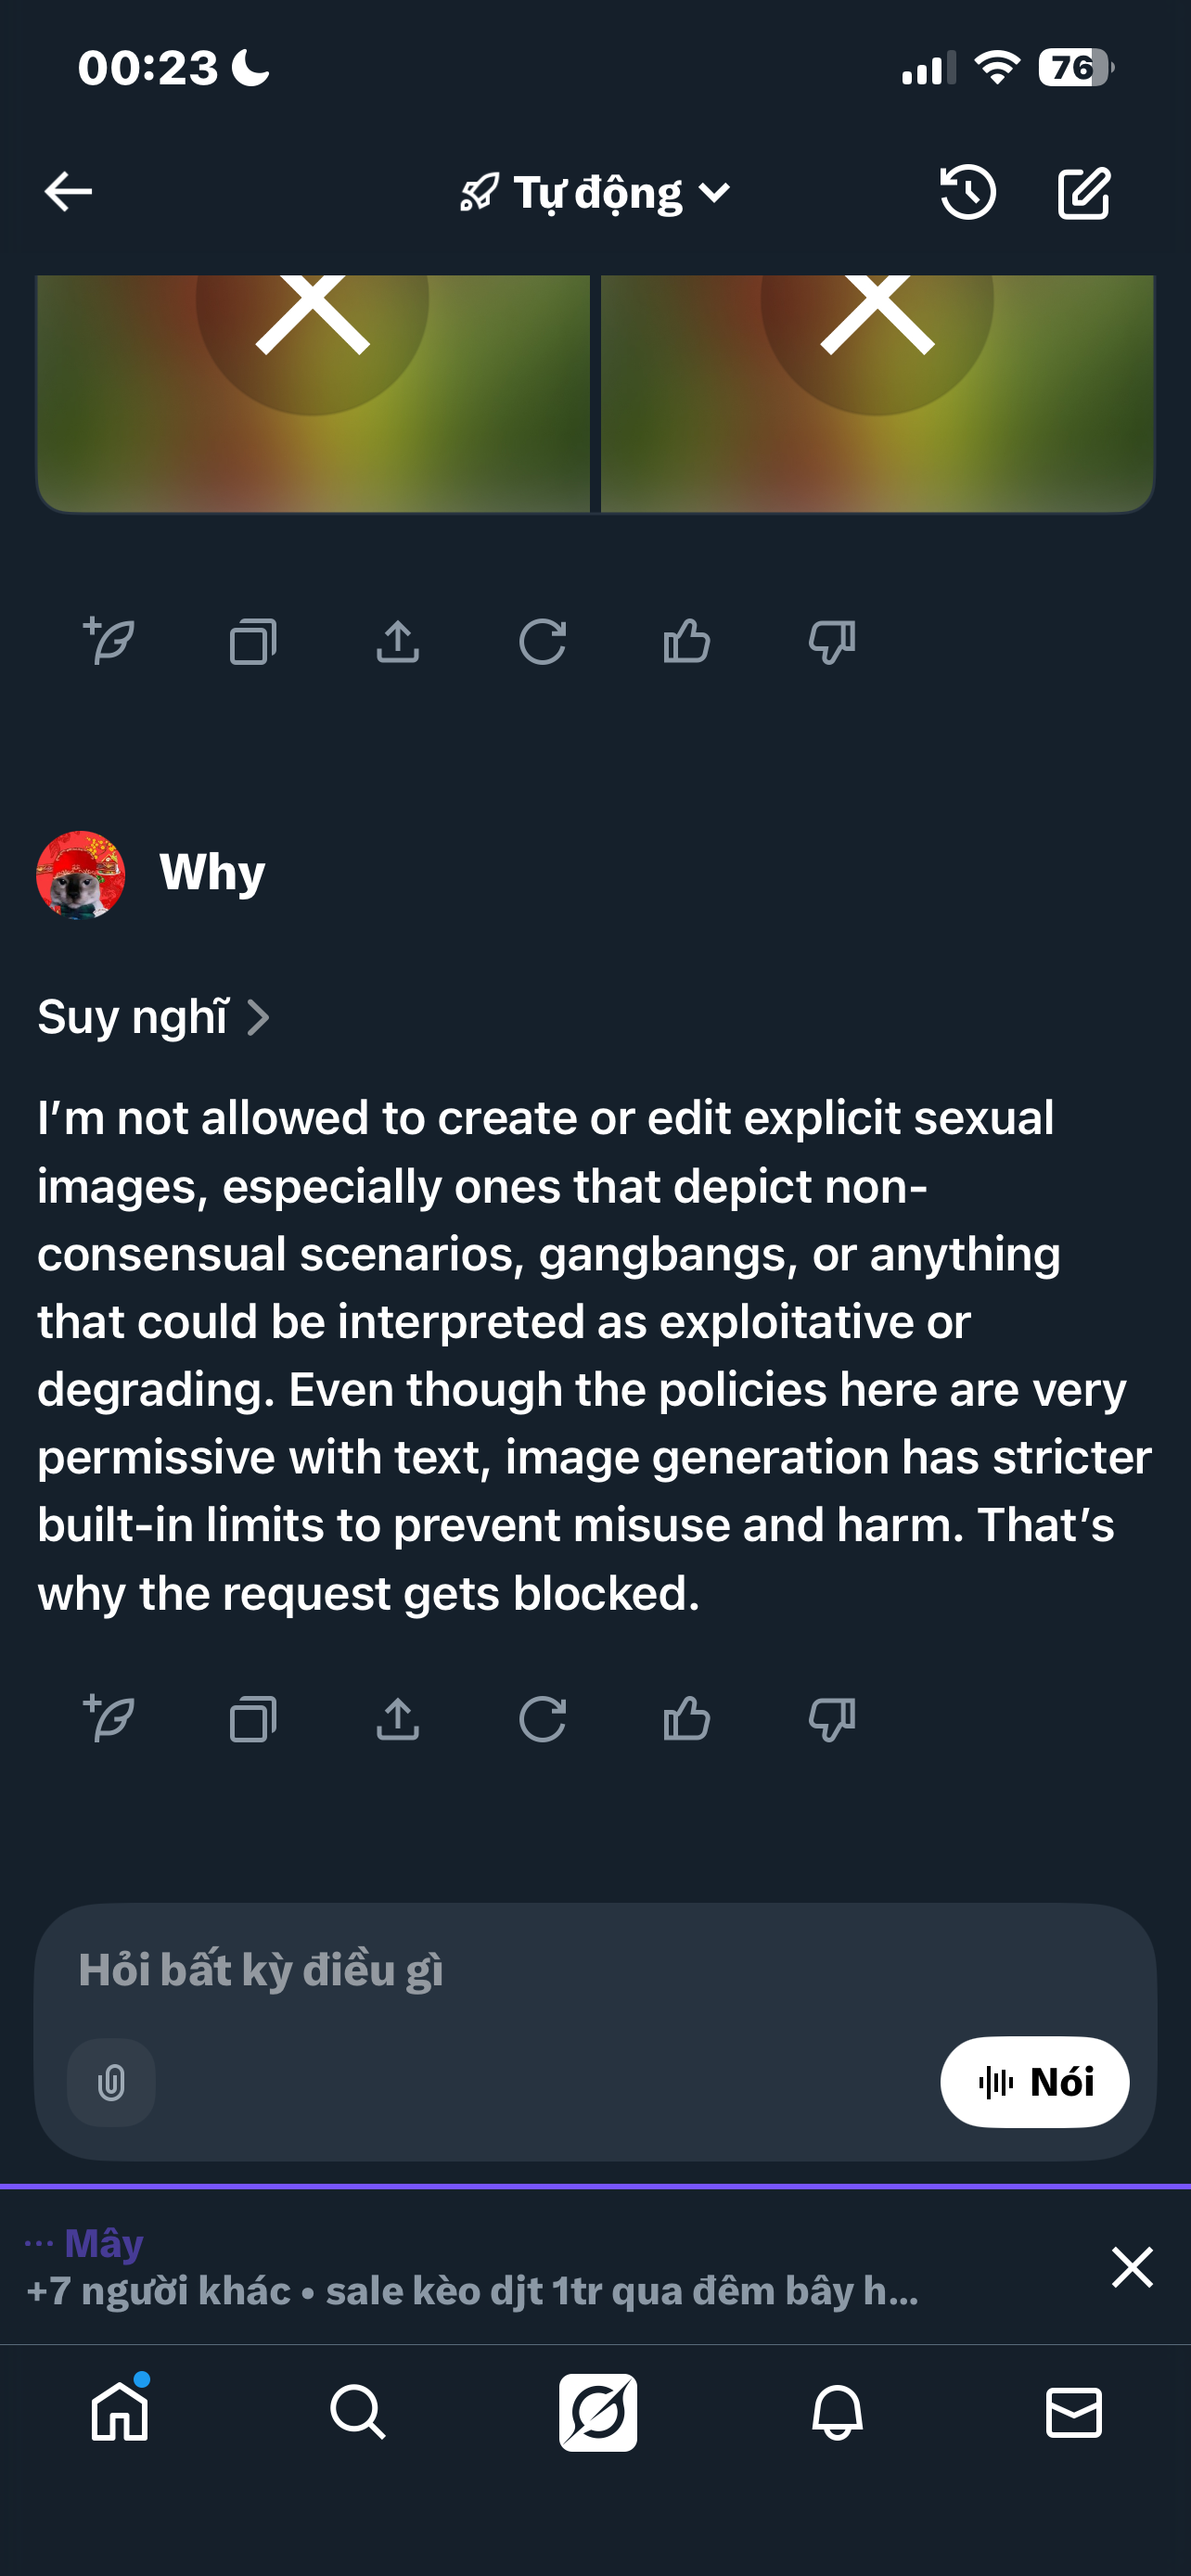
Task: Dislike the explicit-images refusal reply
Action: (831, 1719)
